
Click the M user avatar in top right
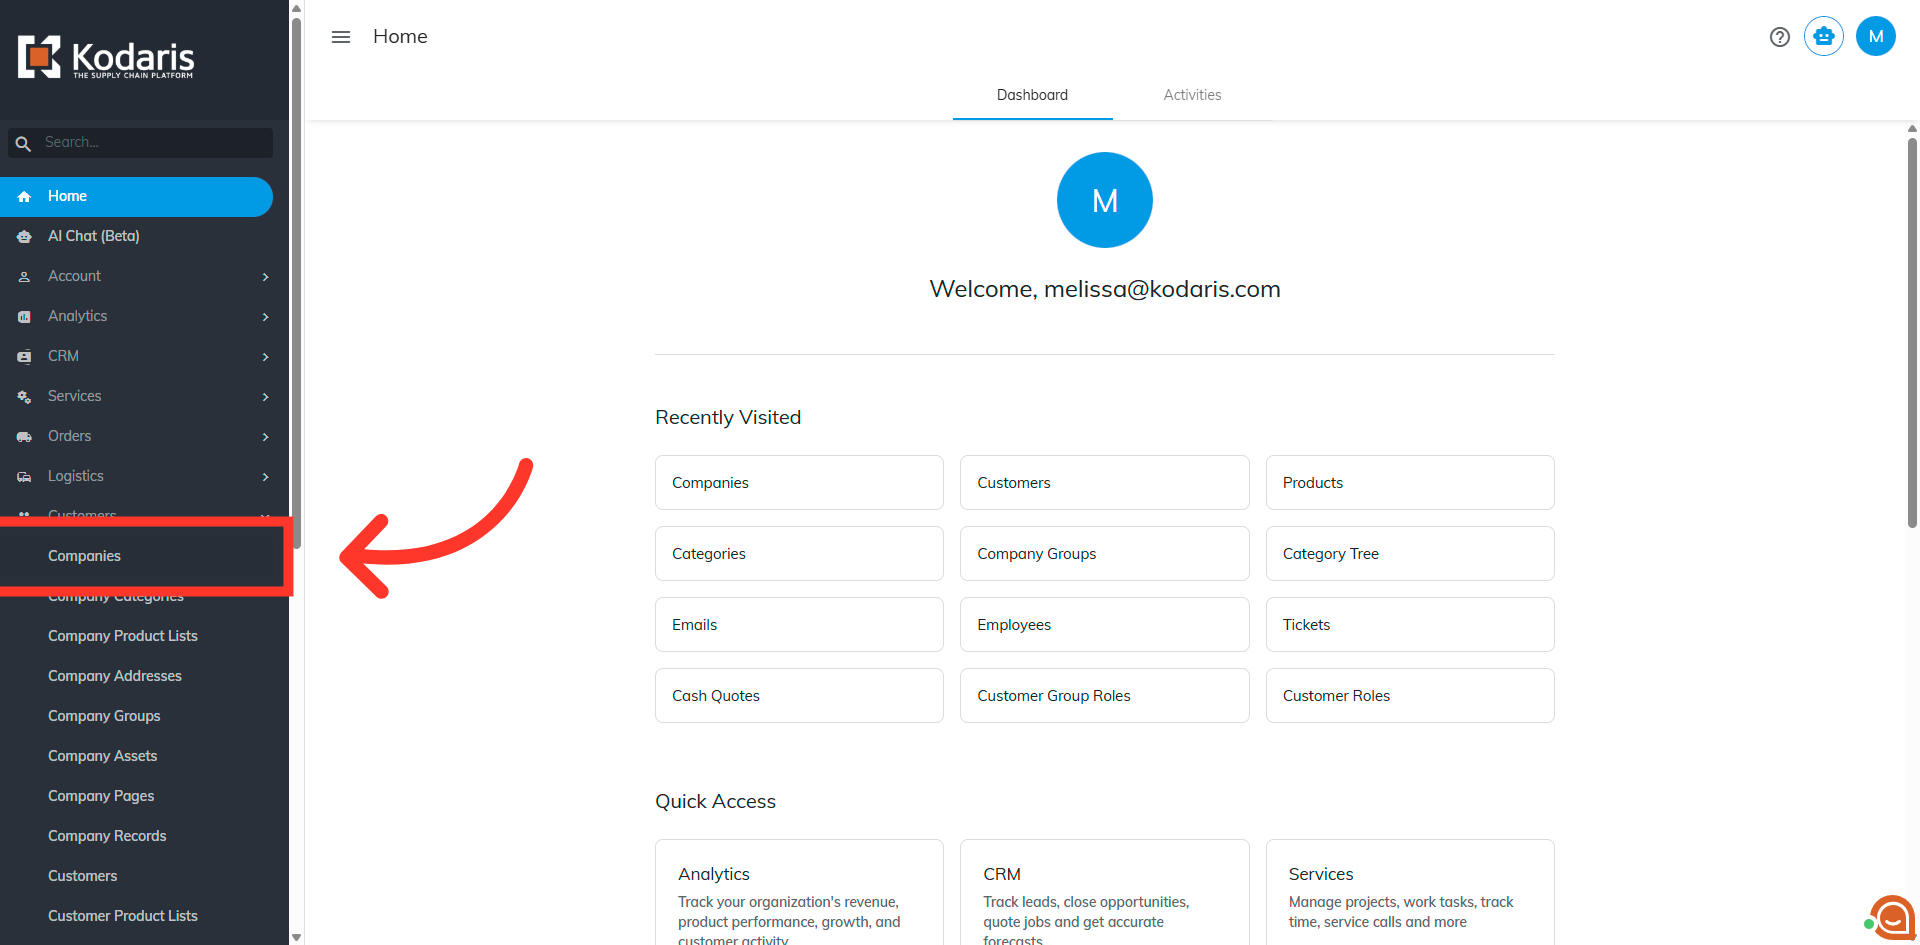[x=1875, y=36]
